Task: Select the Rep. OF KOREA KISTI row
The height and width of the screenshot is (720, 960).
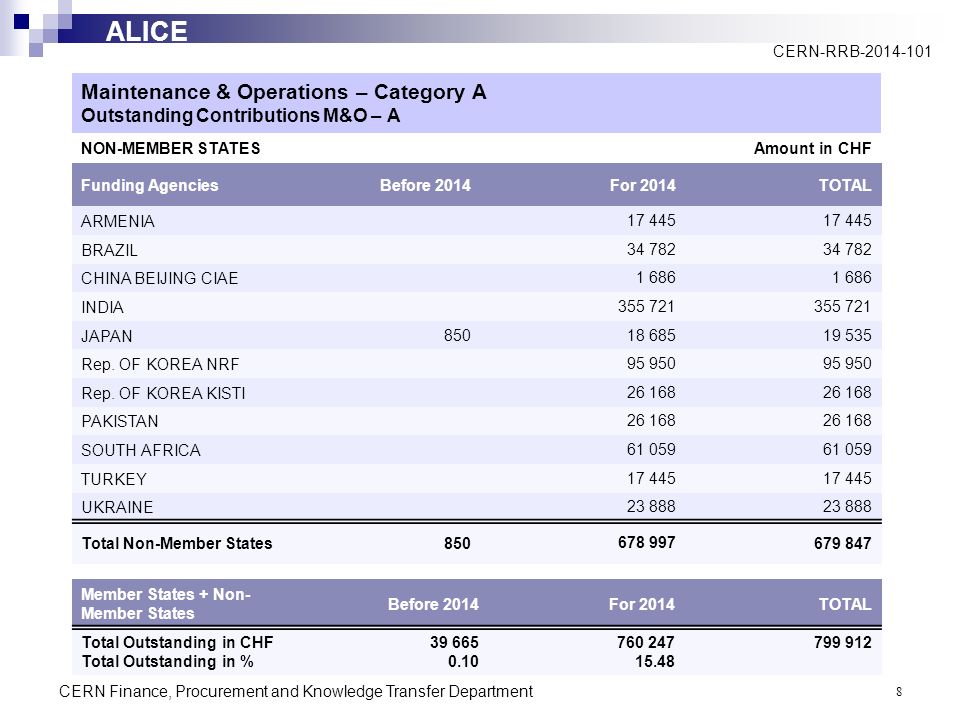Action: tap(477, 392)
